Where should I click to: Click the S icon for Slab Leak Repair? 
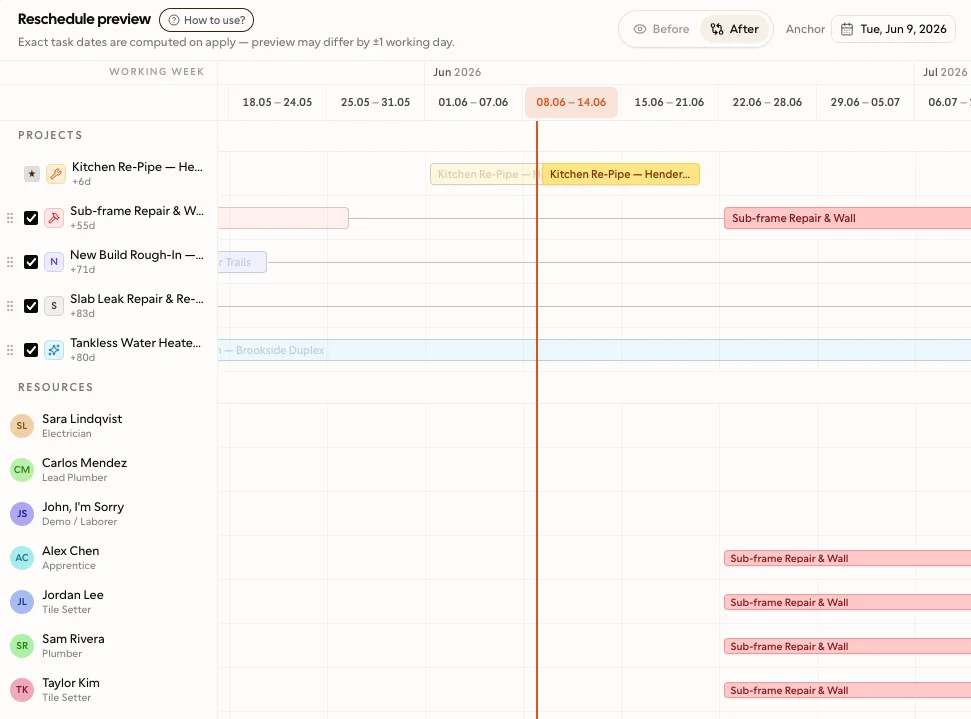(54, 306)
